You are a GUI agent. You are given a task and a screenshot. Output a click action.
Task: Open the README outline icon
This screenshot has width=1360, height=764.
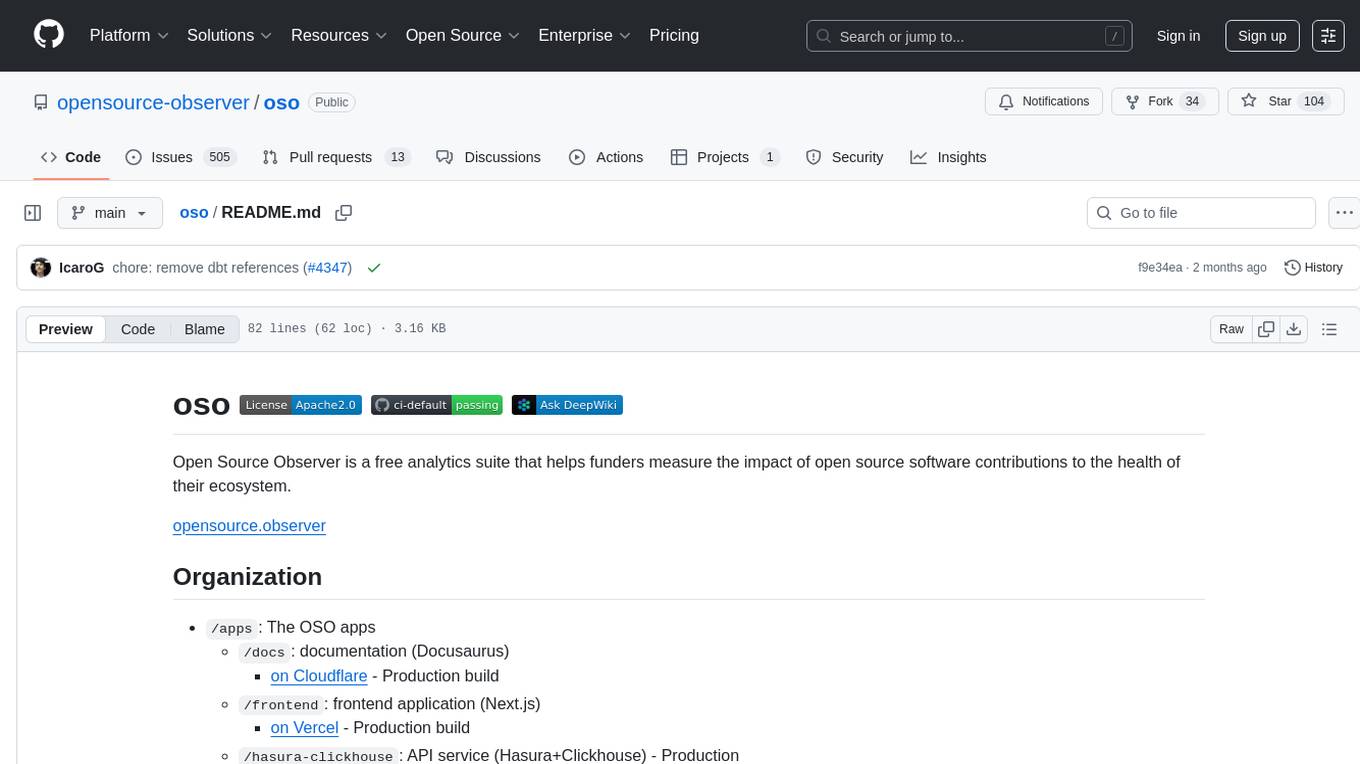(x=1329, y=329)
